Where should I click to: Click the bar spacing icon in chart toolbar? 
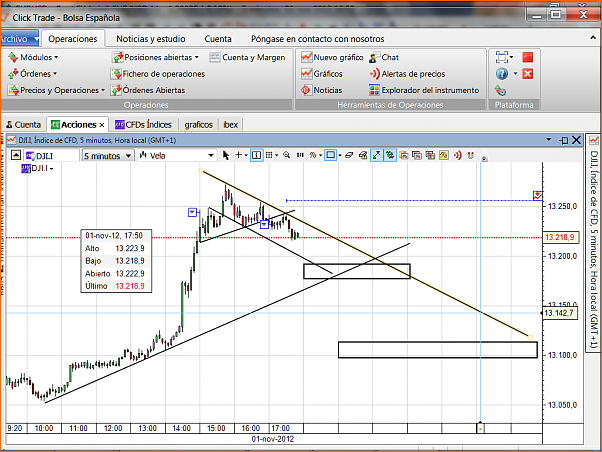tap(300, 155)
